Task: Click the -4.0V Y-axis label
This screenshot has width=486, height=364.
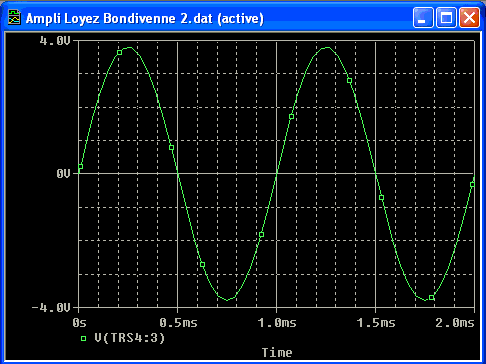Action: tap(51, 307)
